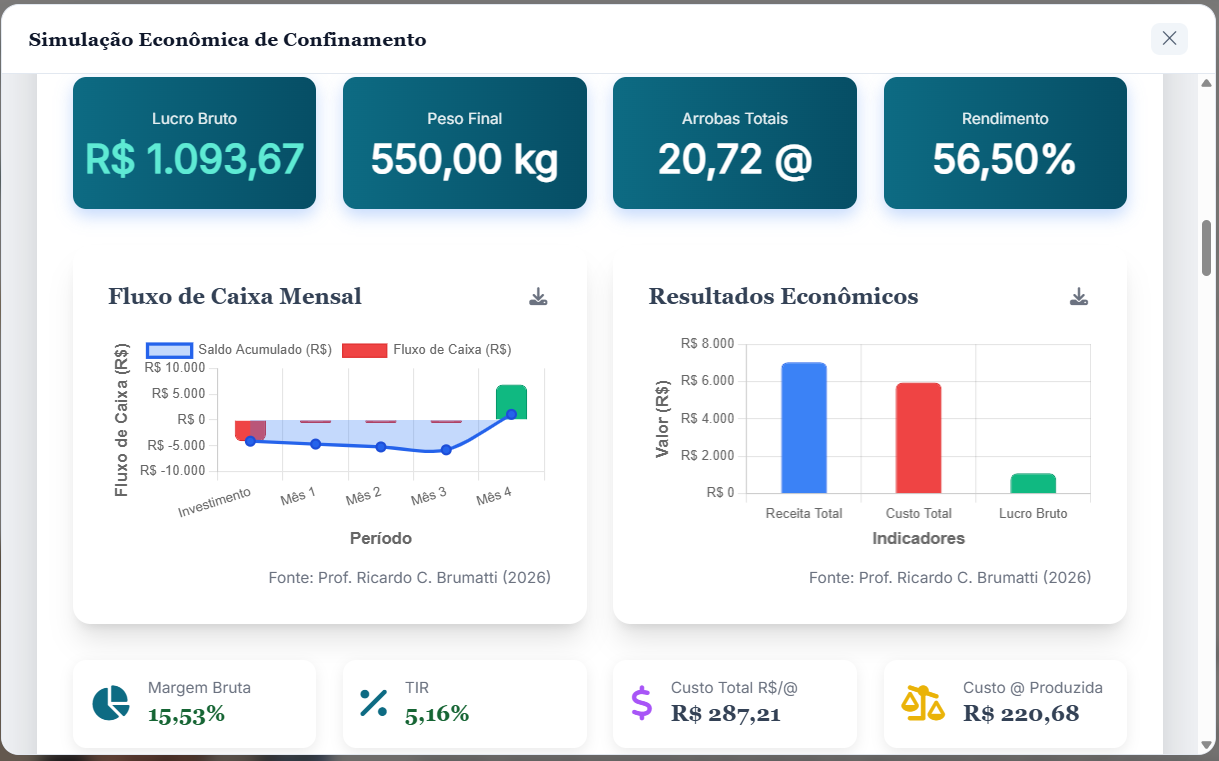
Task: Click the red Investimento cash flow bar
Action: click(x=250, y=430)
